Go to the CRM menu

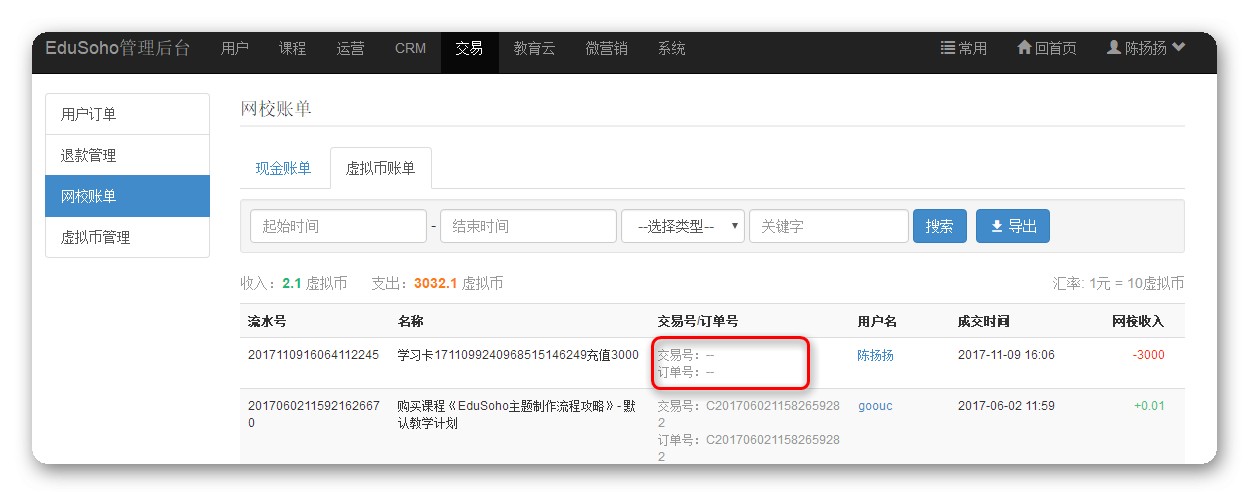click(x=410, y=49)
